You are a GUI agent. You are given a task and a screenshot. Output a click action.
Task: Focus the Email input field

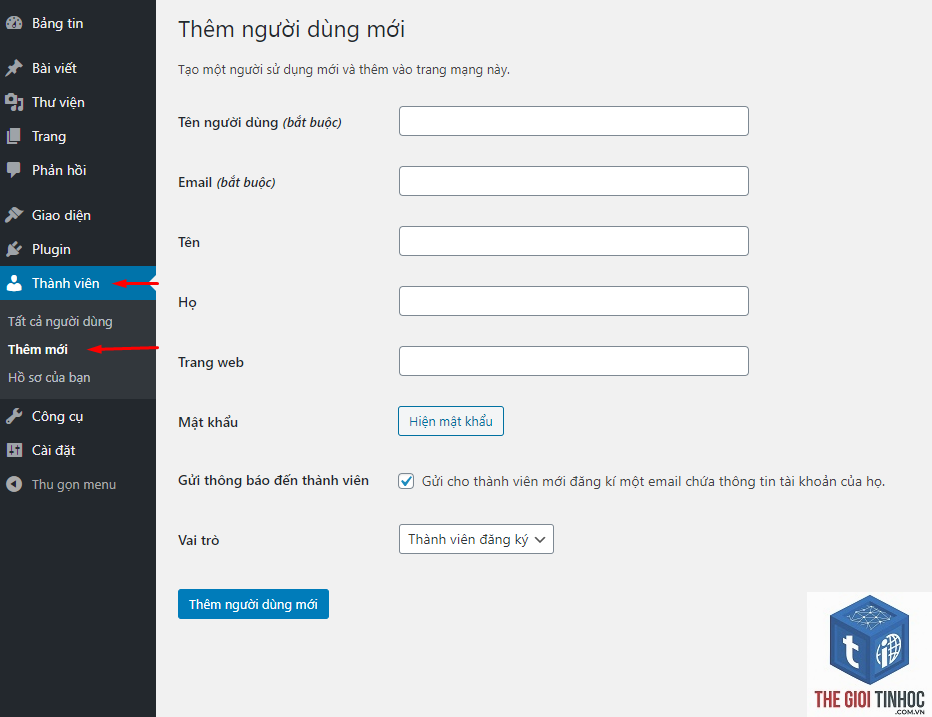coord(574,181)
